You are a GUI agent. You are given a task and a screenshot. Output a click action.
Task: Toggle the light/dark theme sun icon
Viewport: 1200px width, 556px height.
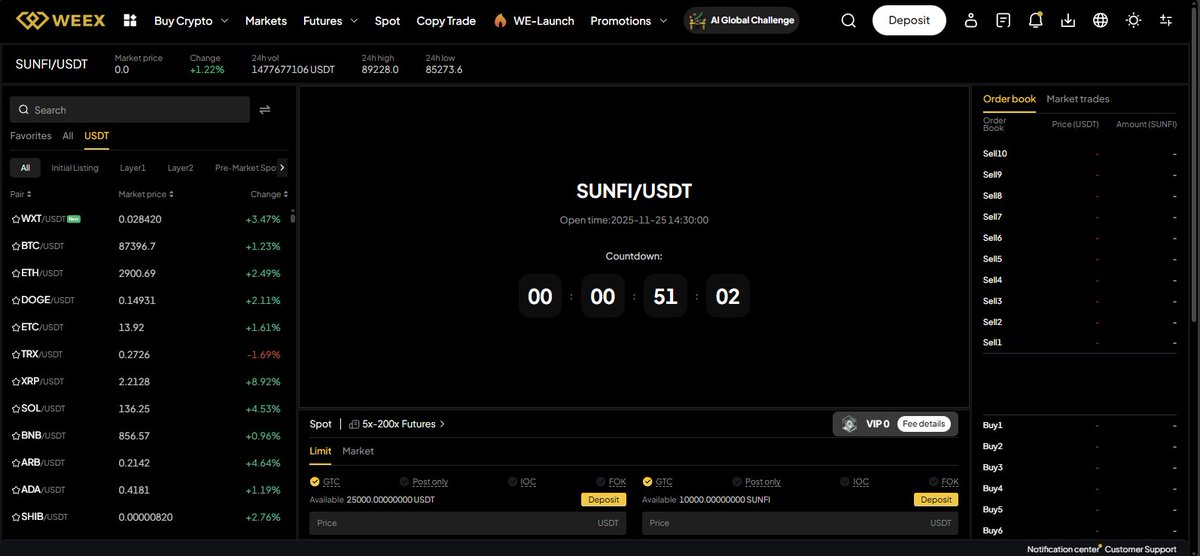pos(1133,20)
